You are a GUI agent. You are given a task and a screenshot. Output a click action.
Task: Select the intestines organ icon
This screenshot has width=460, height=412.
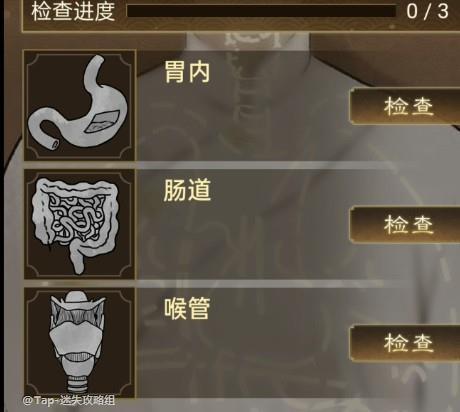click(x=79, y=224)
